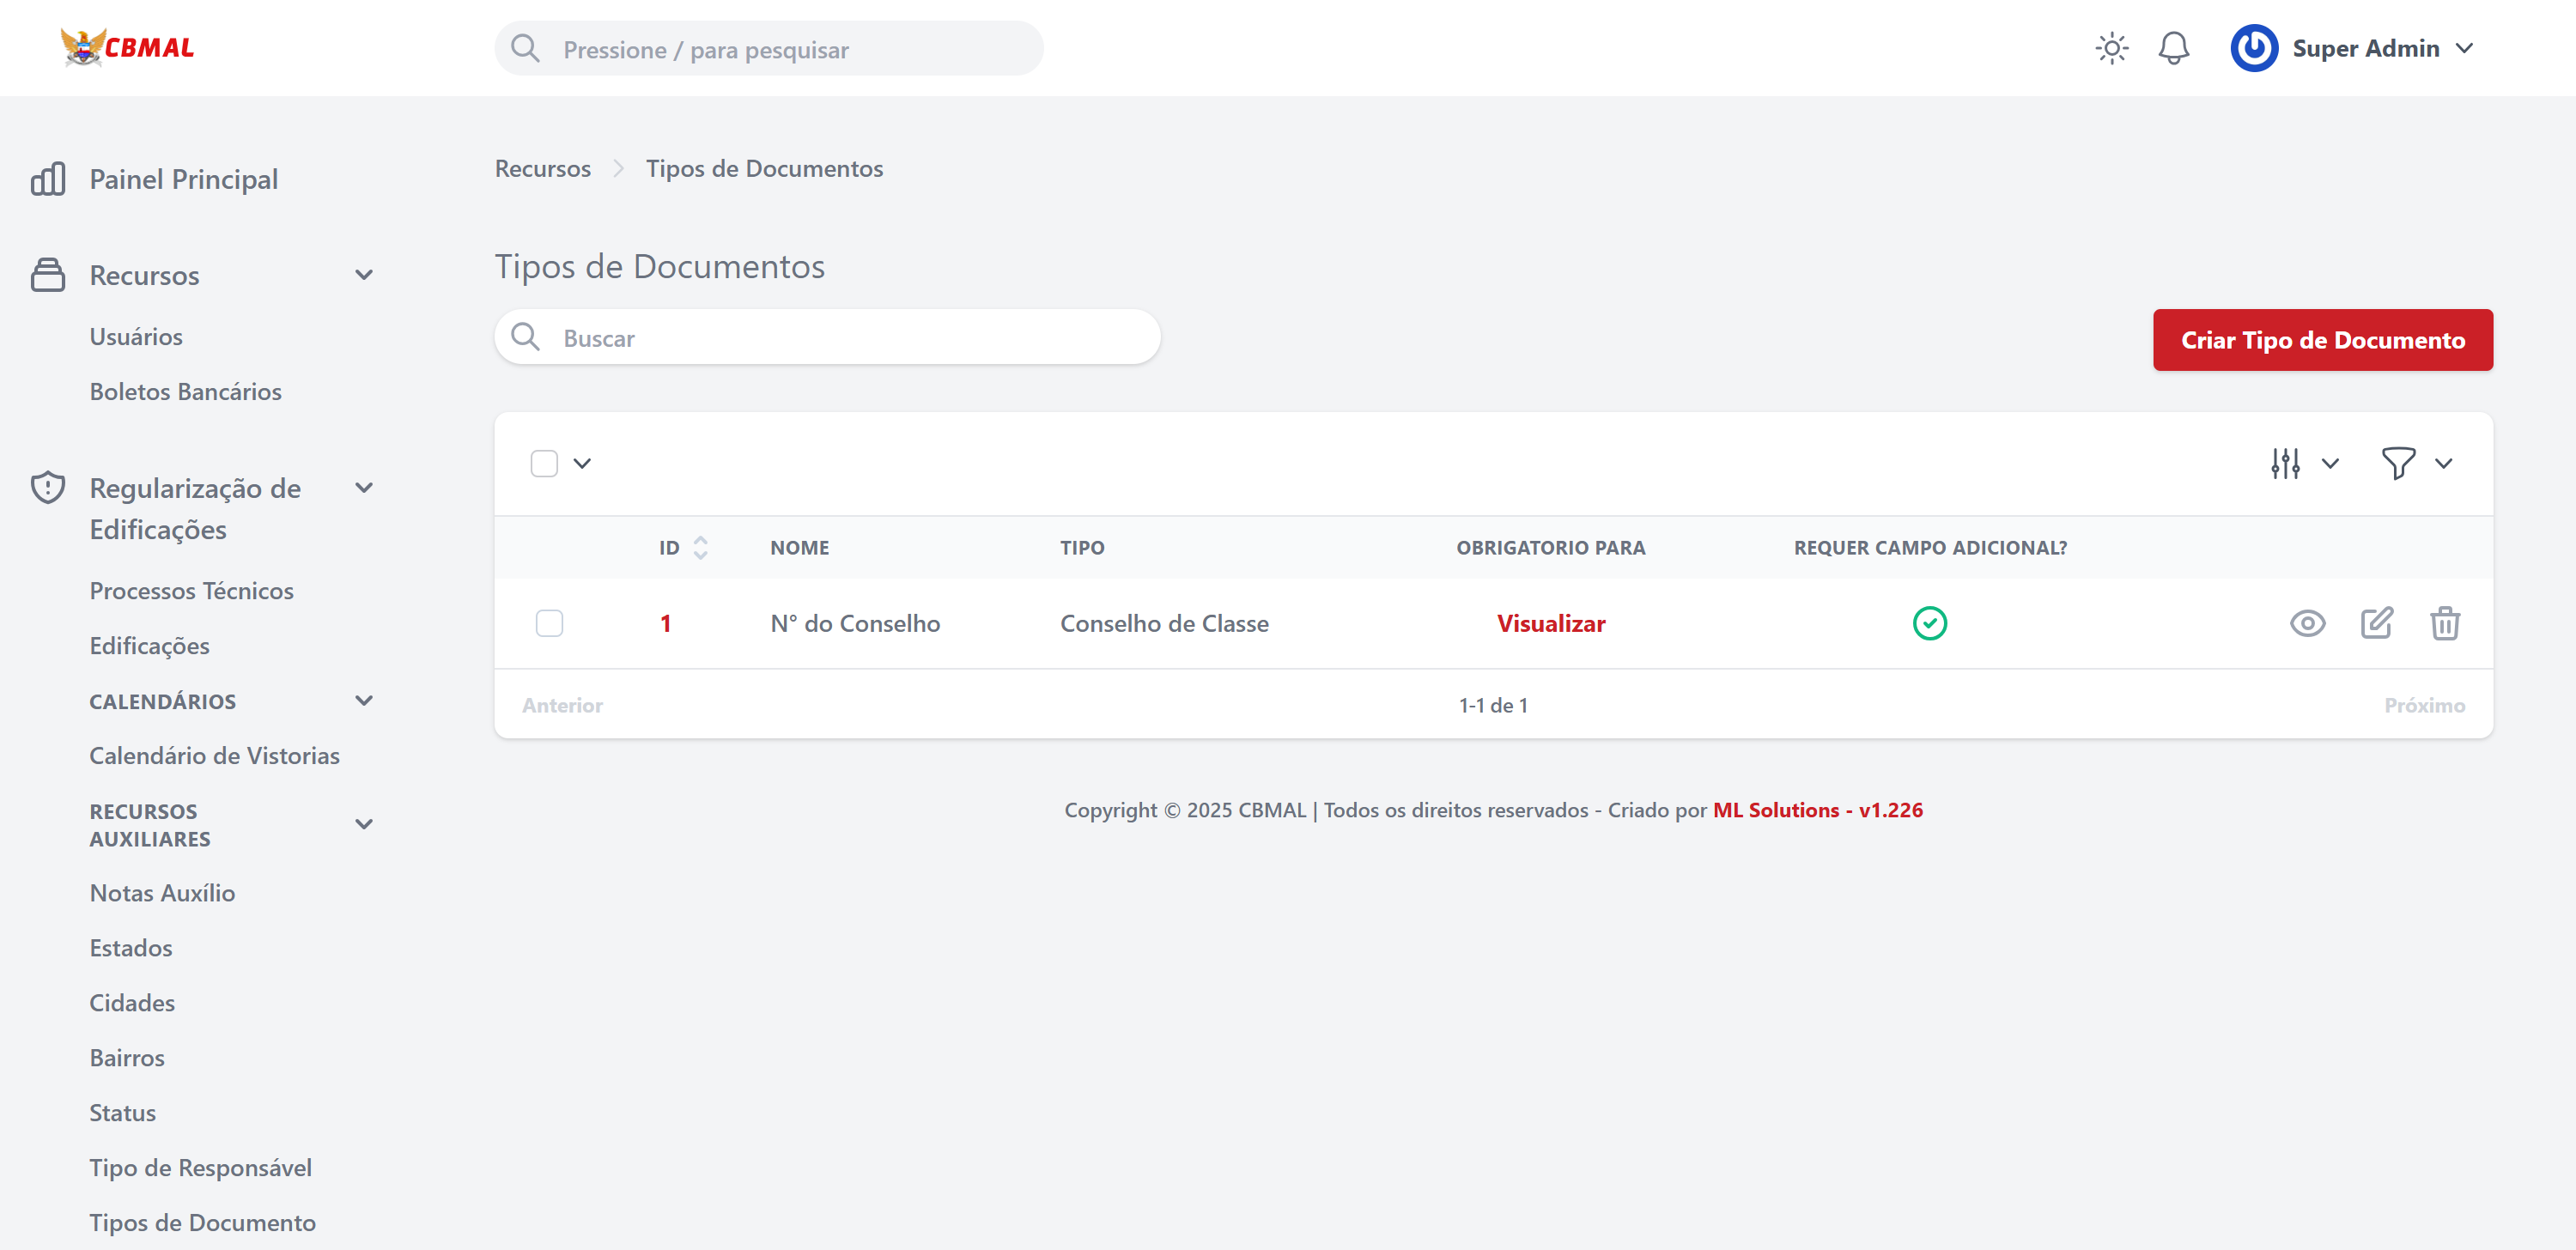Select Boletos Bancários in the sidebar
The image size is (2576, 1250).
(186, 391)
